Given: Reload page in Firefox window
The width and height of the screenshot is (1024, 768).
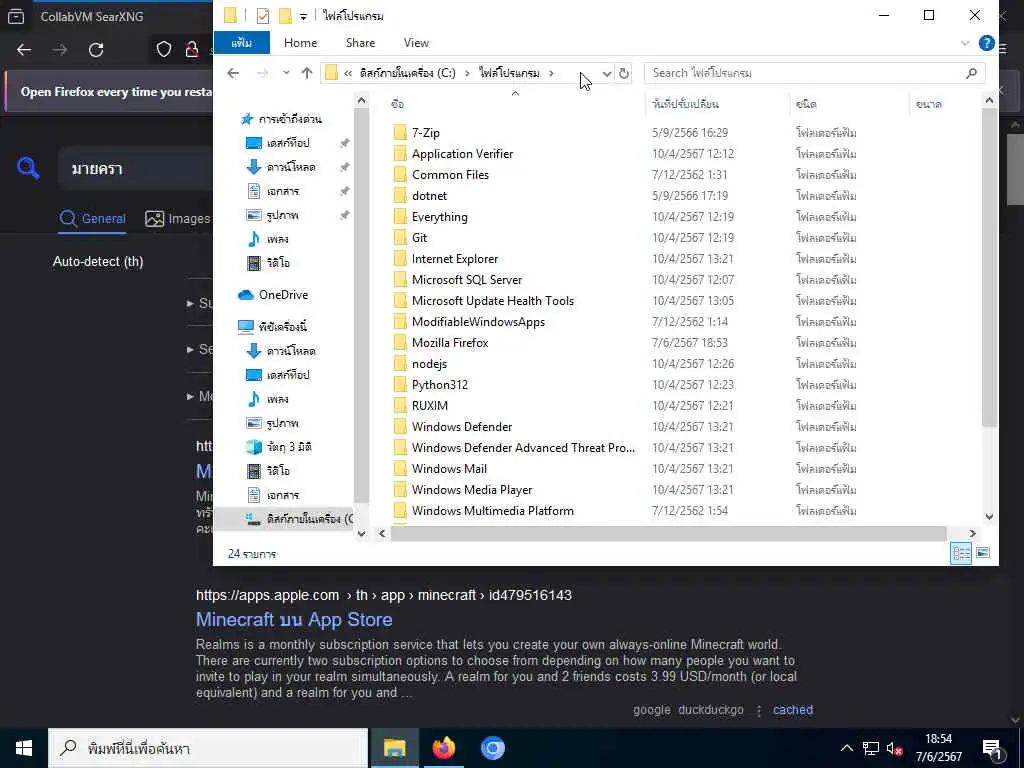Looking at the screenshot, I should (96, 50).
